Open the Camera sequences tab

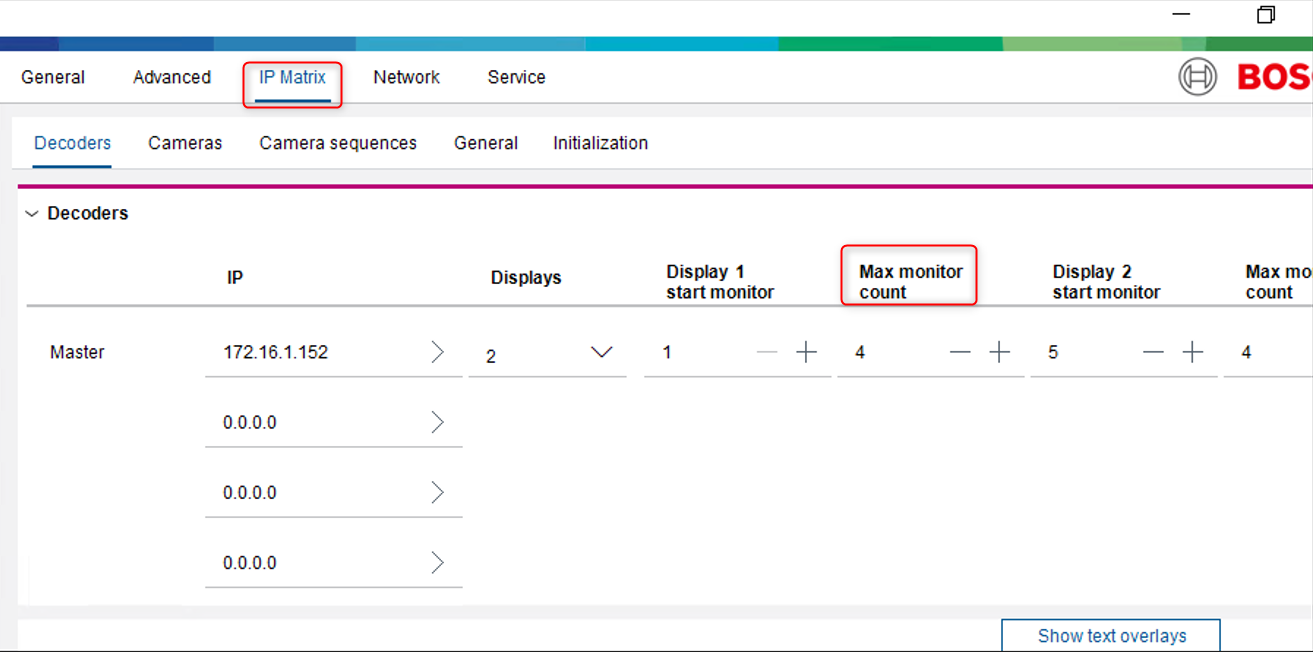pos(338,143)
